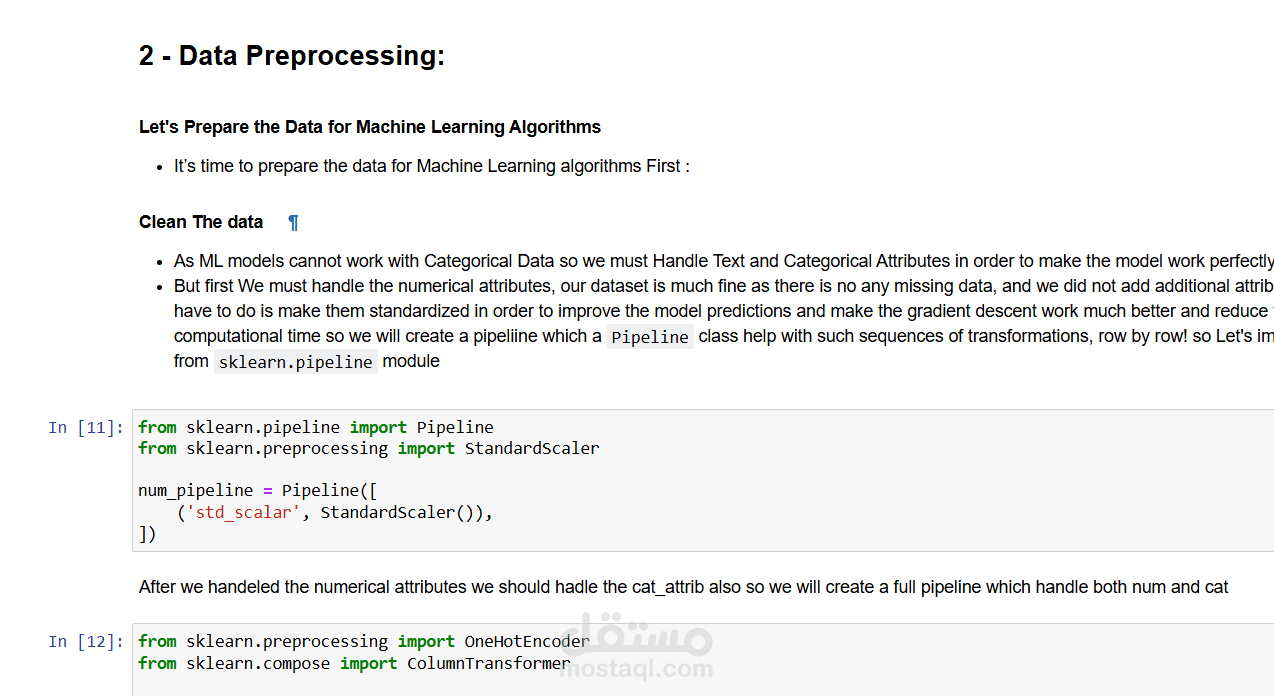Click the closing "])" line in cell 11
Image resolution: width=1274 pixels, height=696 pixels.
tap(148, 535)
